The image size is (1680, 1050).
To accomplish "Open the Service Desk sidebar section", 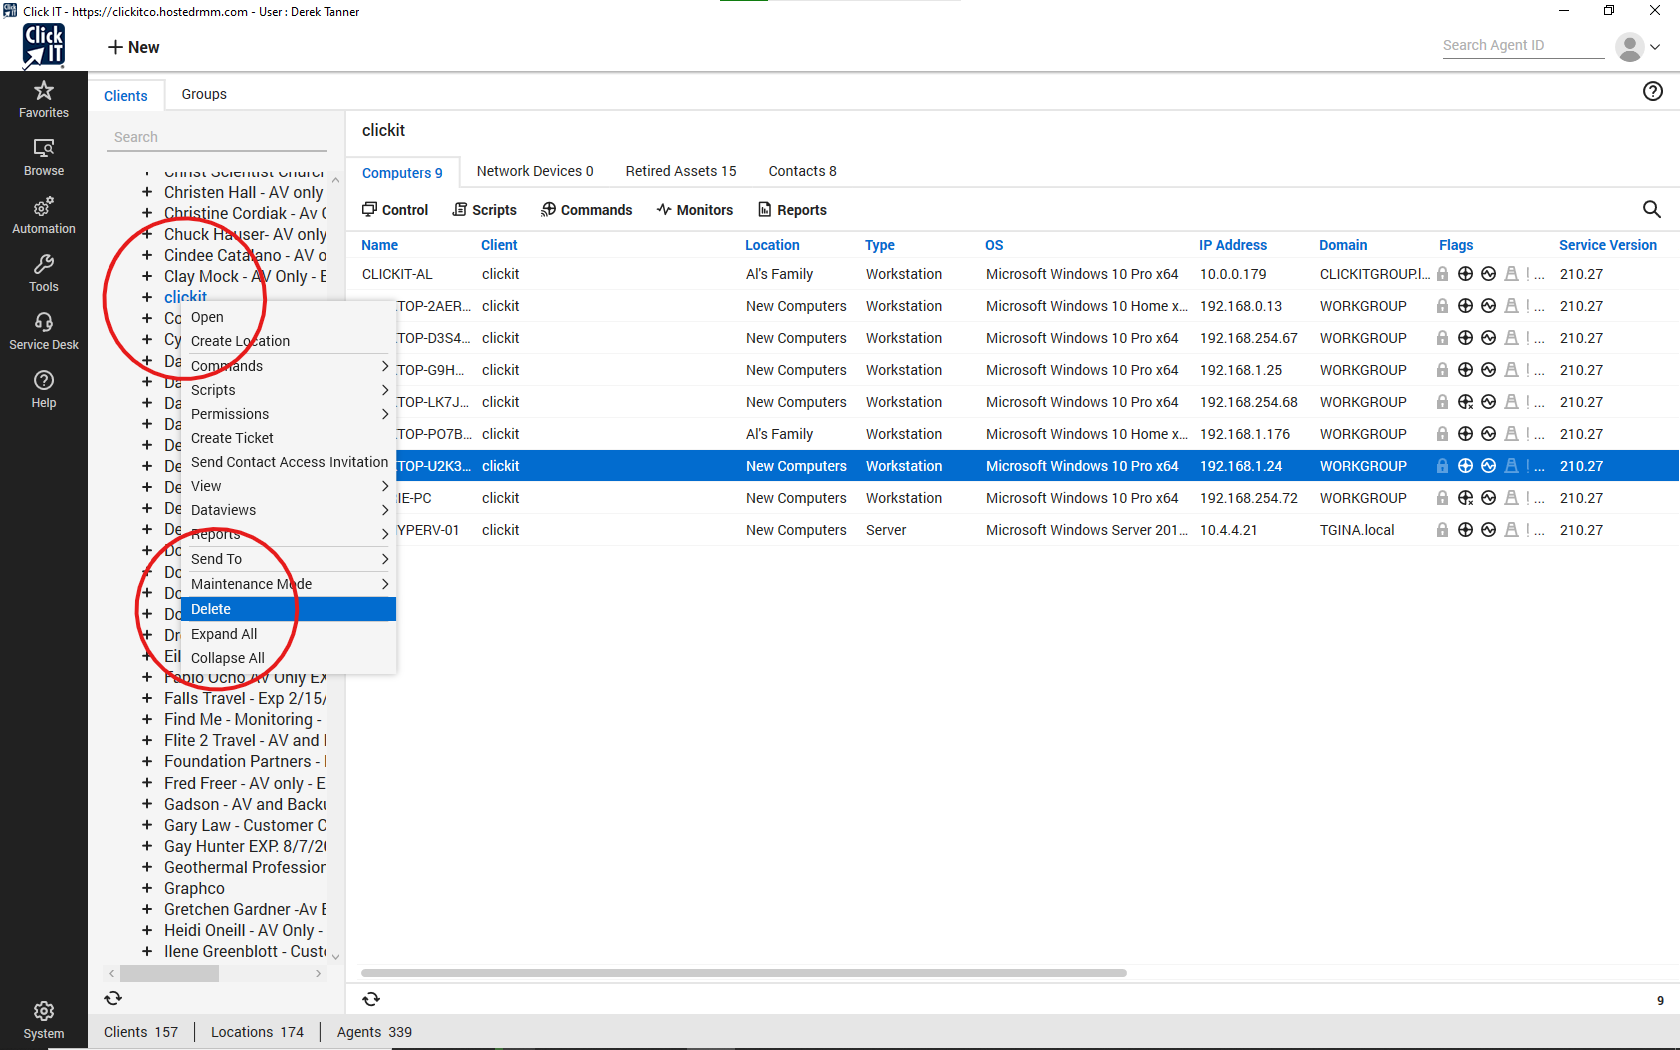I will point(44,332).
